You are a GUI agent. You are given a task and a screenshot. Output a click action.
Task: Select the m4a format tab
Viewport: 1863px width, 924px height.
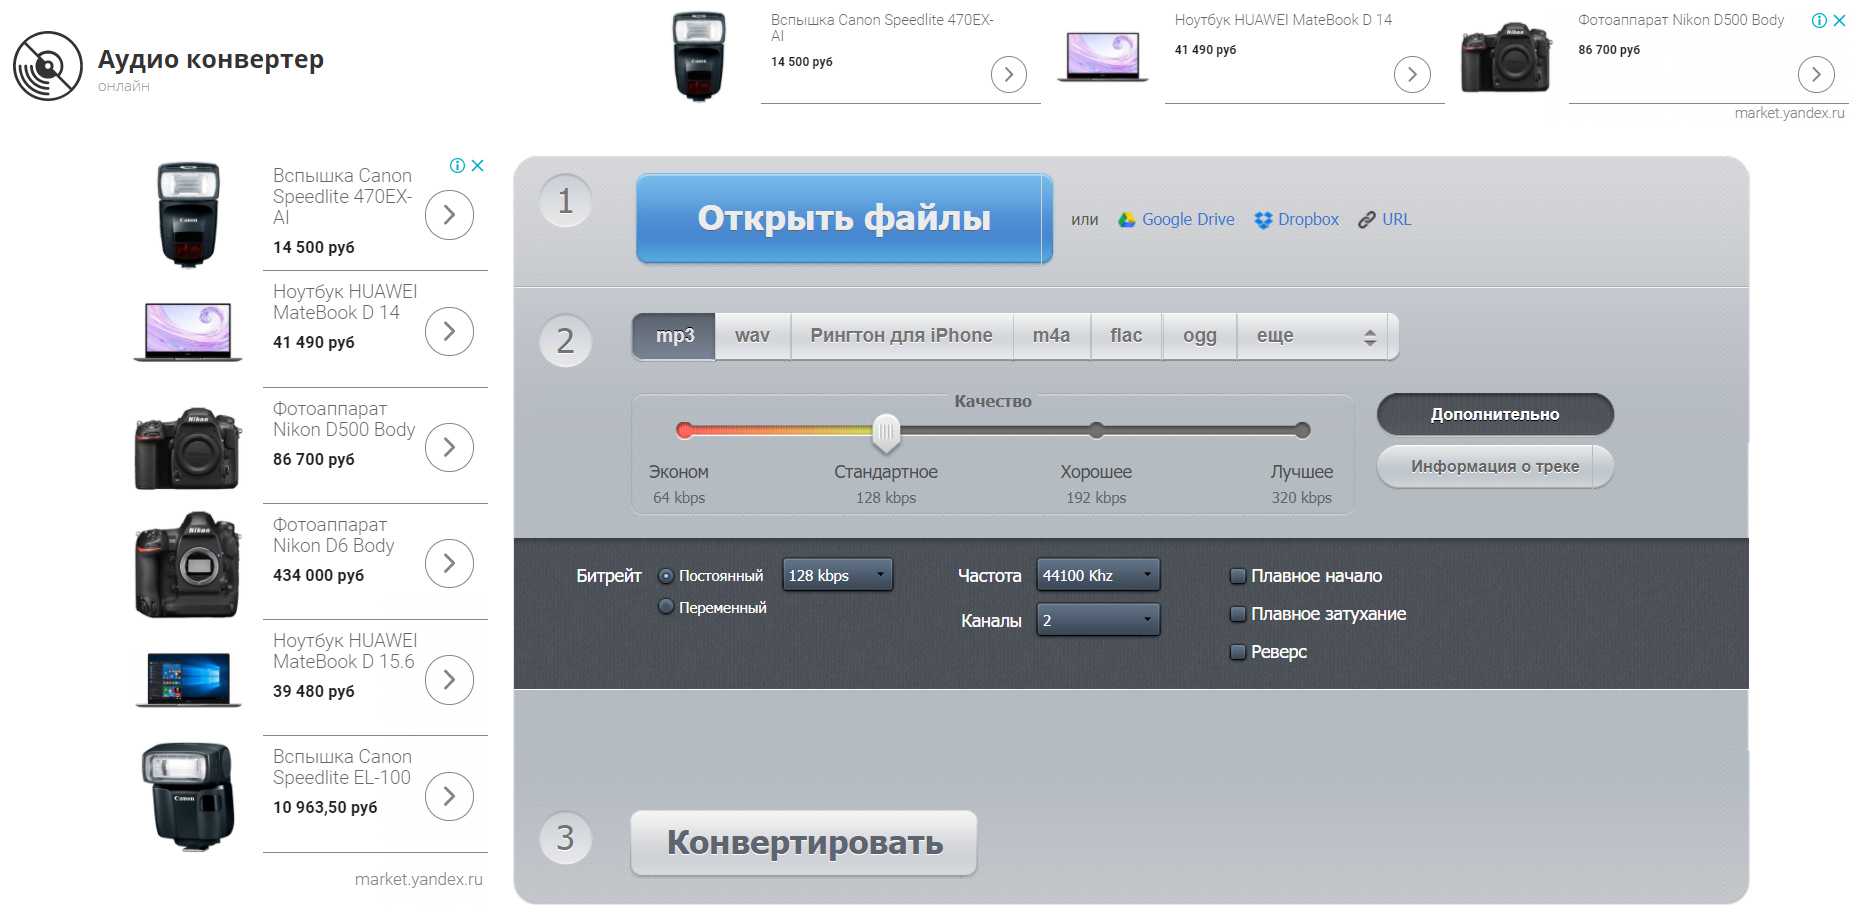[1051, 336]
